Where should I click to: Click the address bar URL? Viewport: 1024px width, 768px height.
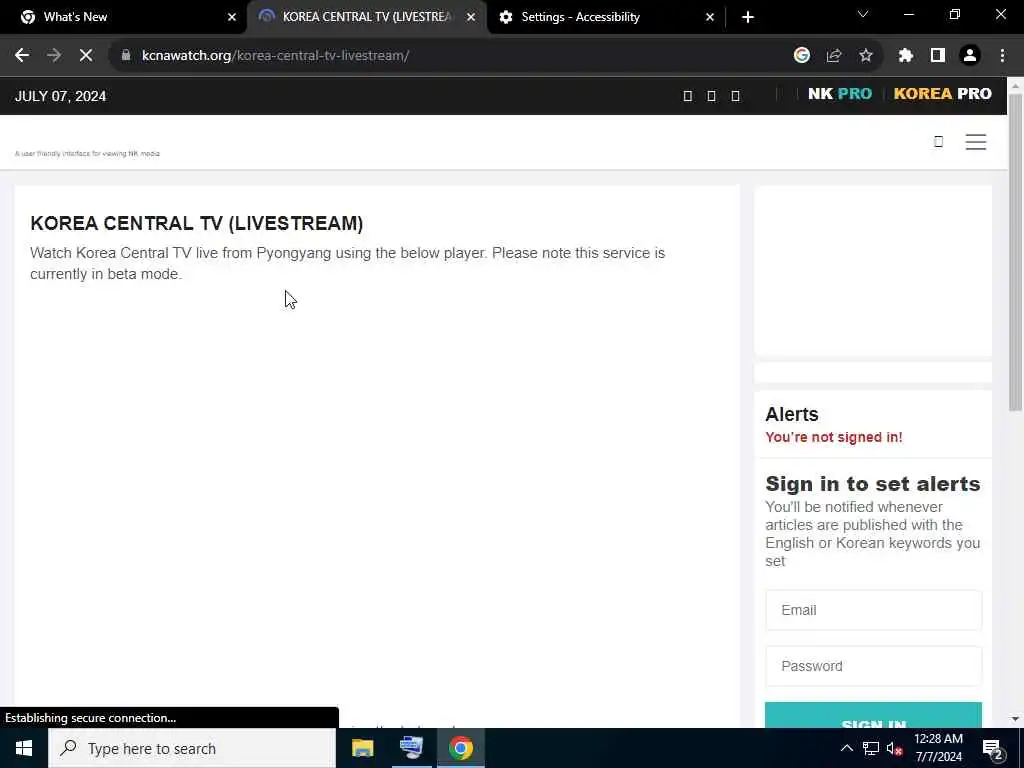coord(275,56)
